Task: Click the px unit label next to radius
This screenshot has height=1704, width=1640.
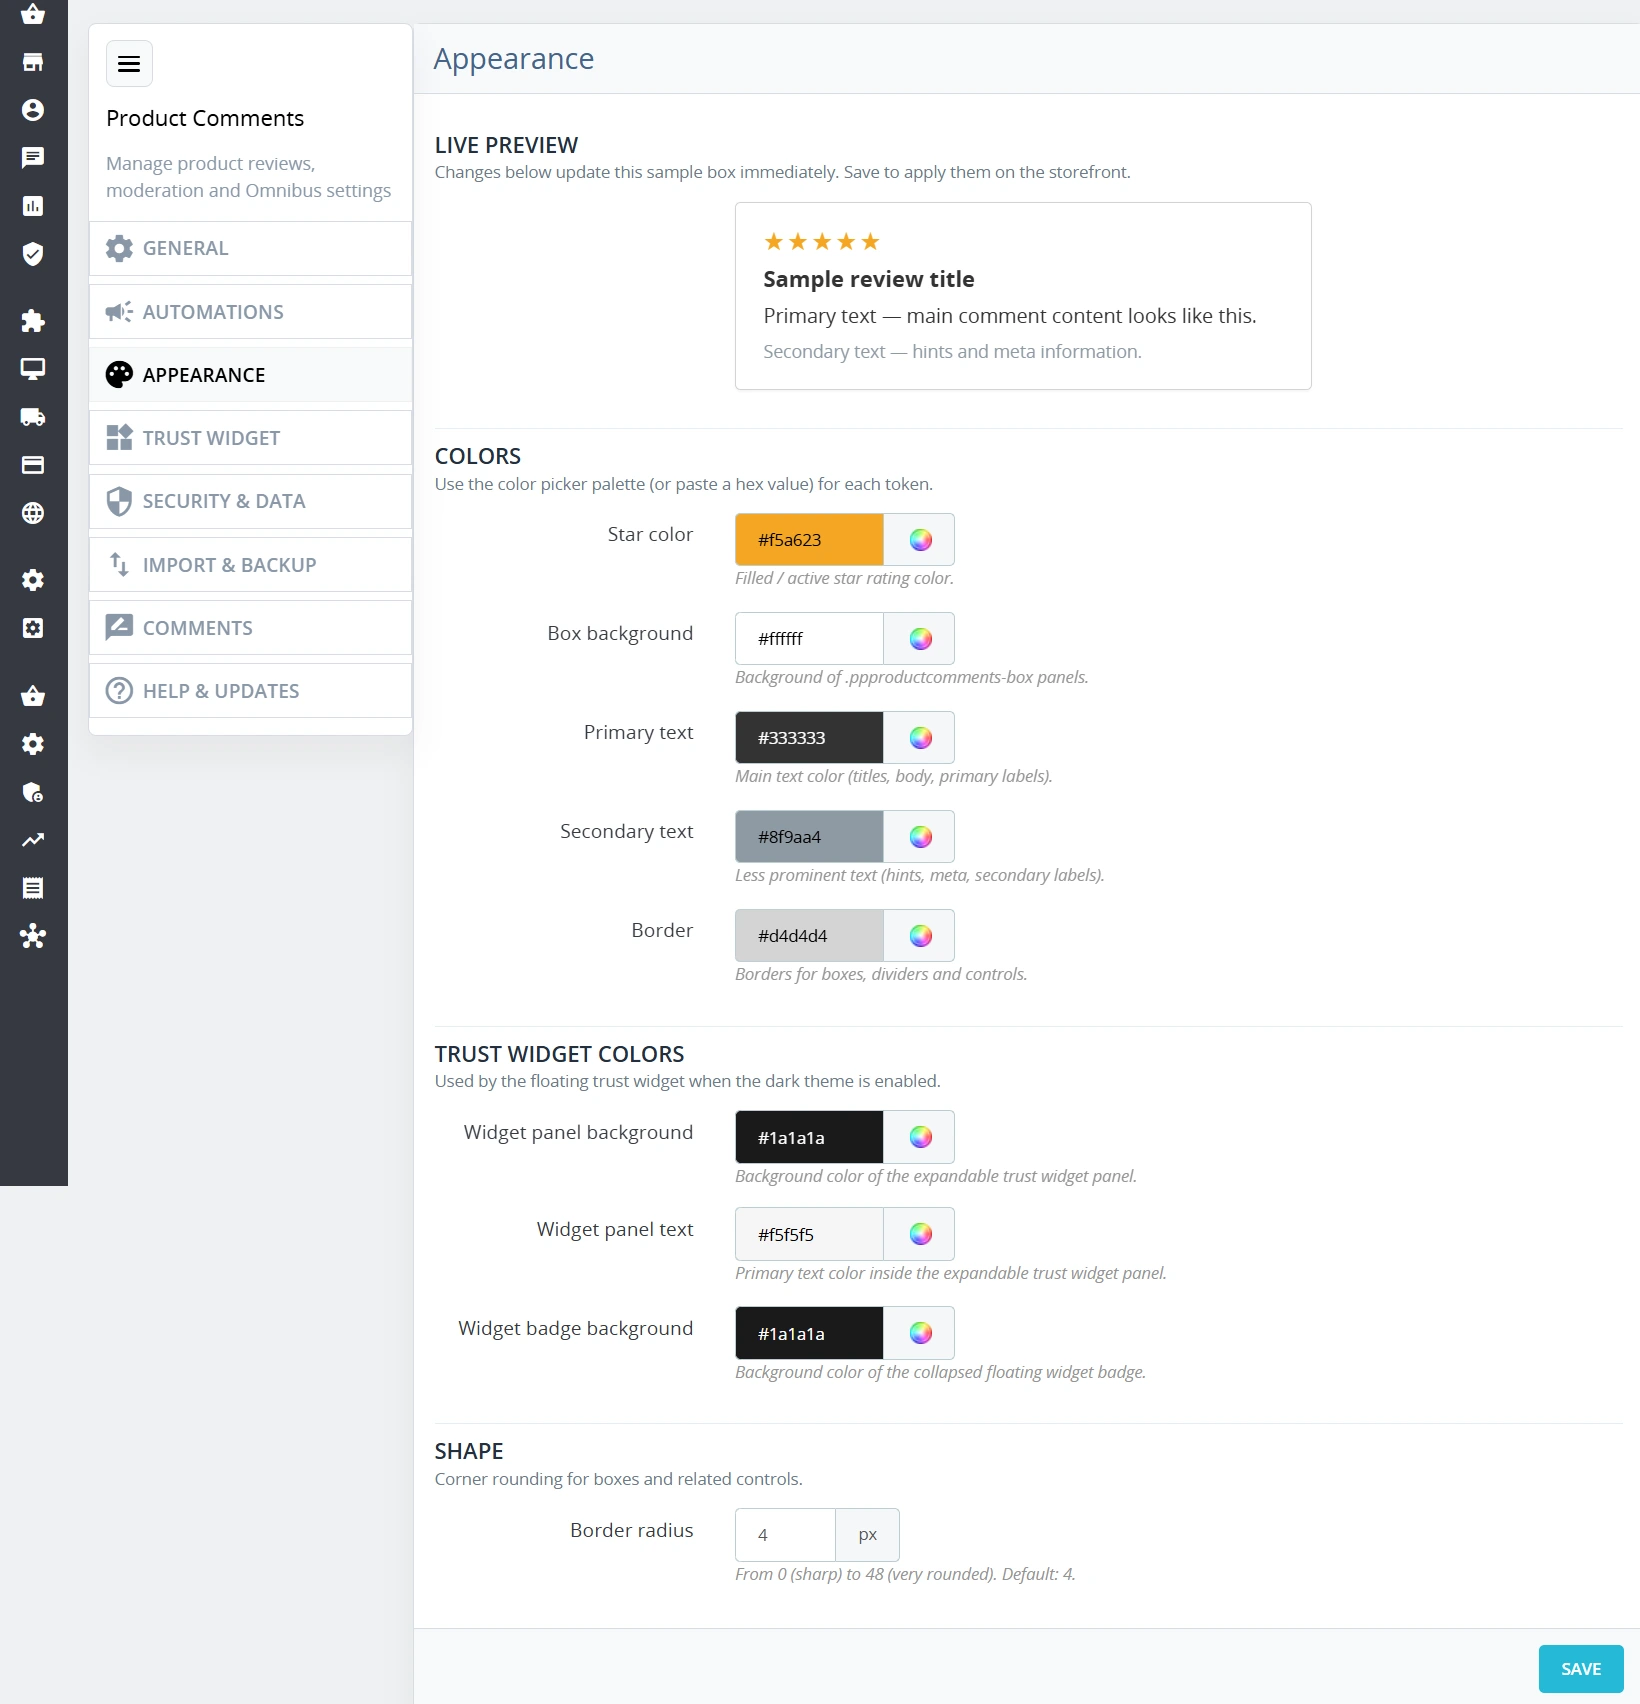Action: 867,1535
